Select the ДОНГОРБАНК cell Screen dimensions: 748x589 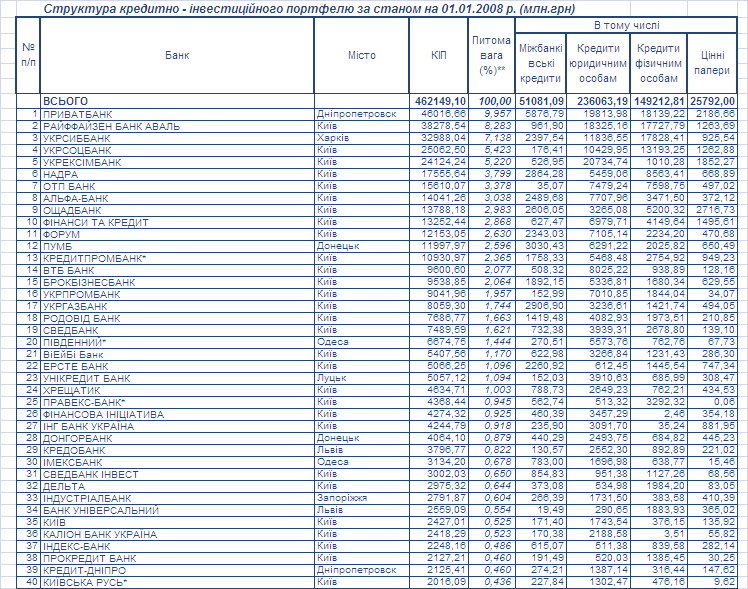[177, 438]
